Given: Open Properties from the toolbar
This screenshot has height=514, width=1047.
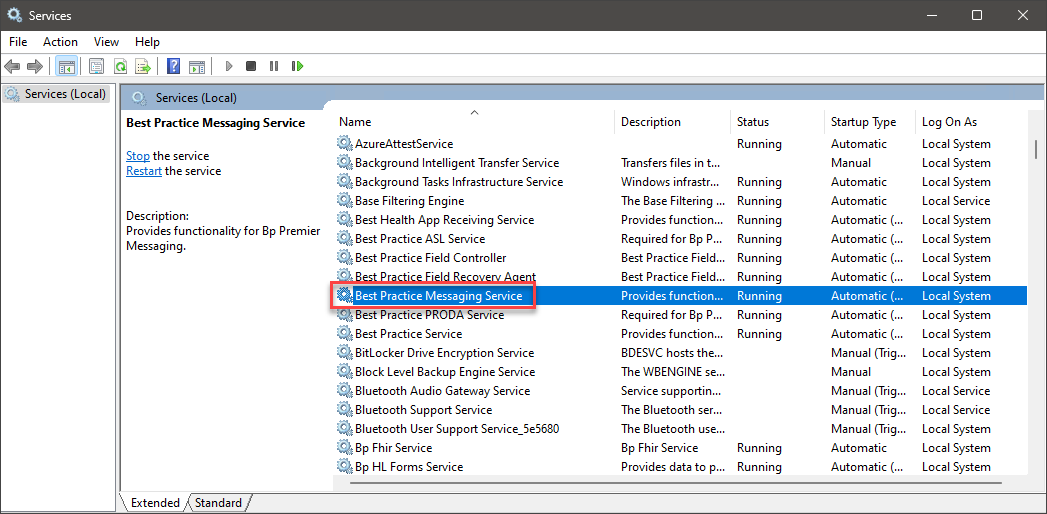Looking at the screenshot, I should (97, 66).
